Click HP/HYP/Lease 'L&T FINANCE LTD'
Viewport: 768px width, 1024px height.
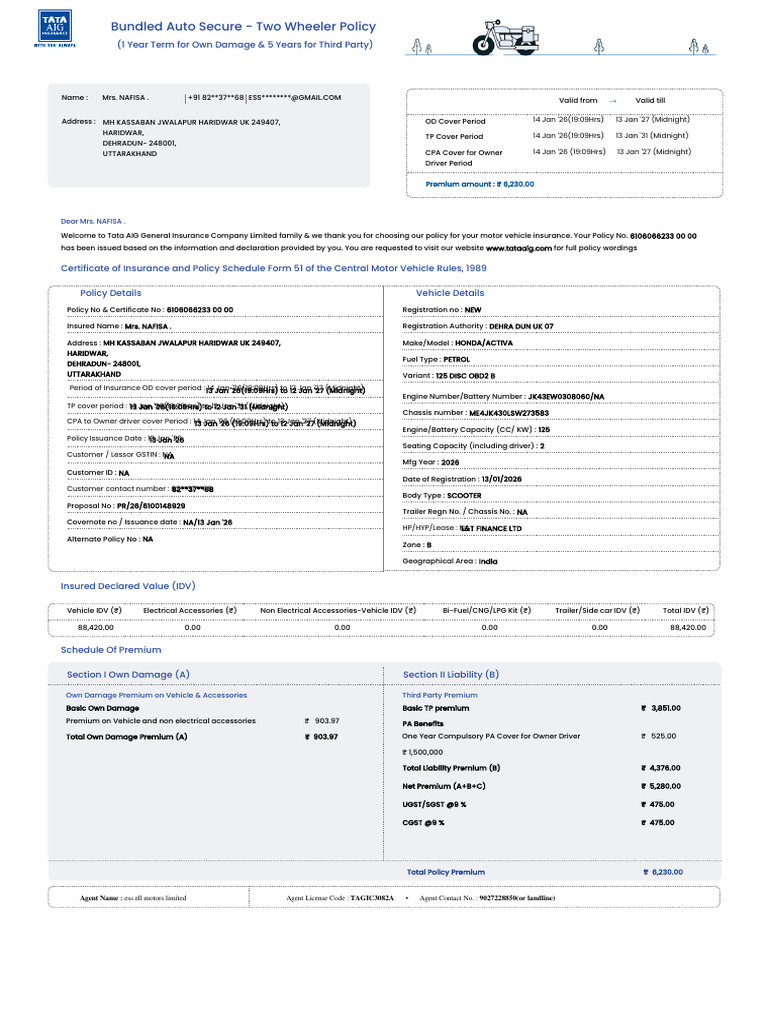click(x=490, y=528)
